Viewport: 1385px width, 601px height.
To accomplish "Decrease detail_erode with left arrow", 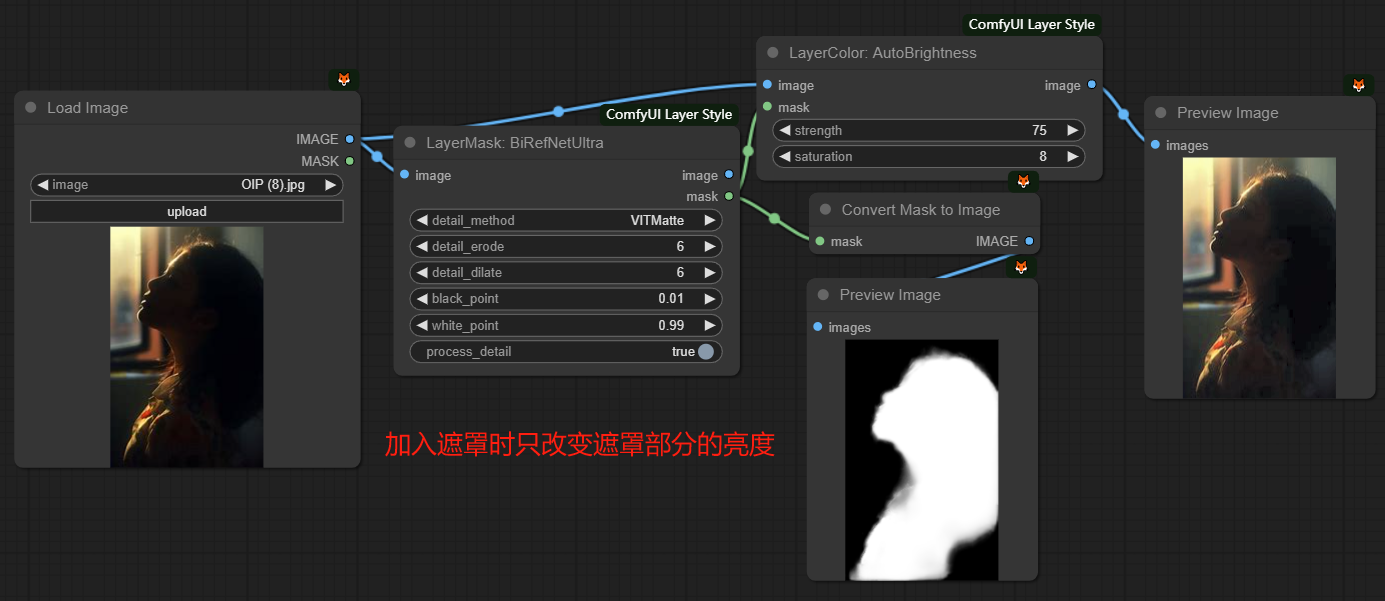I will click(422, 246).
